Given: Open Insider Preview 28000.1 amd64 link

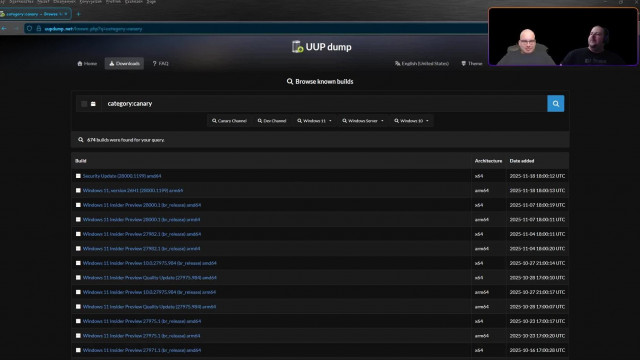Looking at the screenshot, I should tap(142, 205).
